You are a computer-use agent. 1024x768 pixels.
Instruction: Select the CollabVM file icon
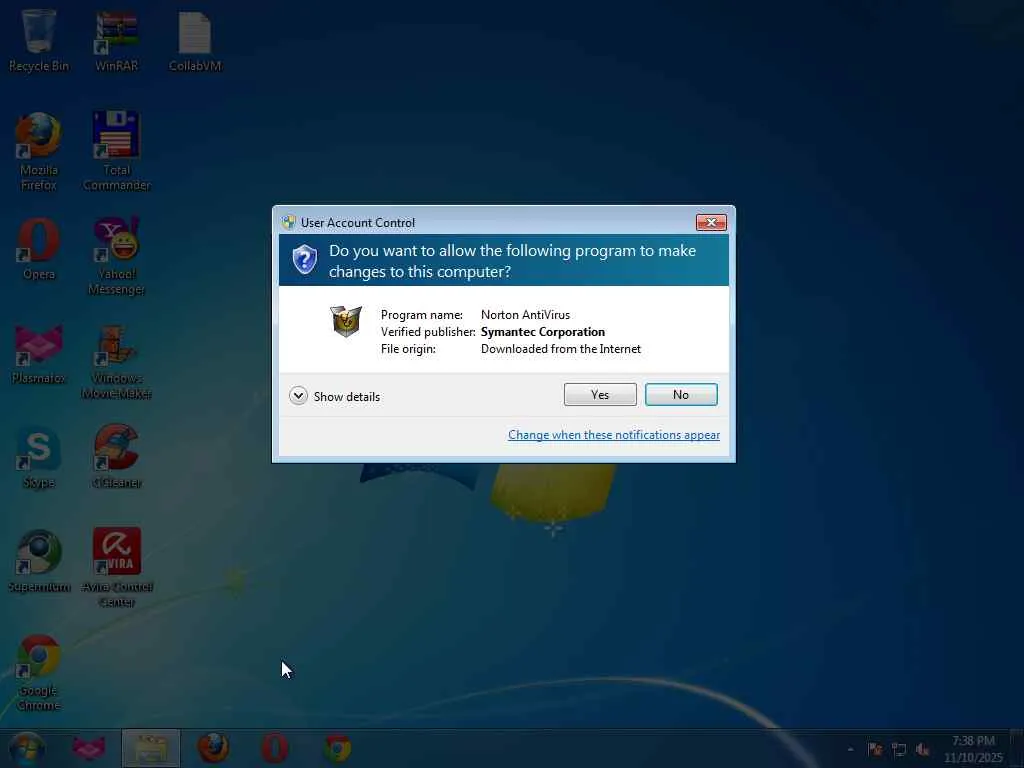pos(195,40)
